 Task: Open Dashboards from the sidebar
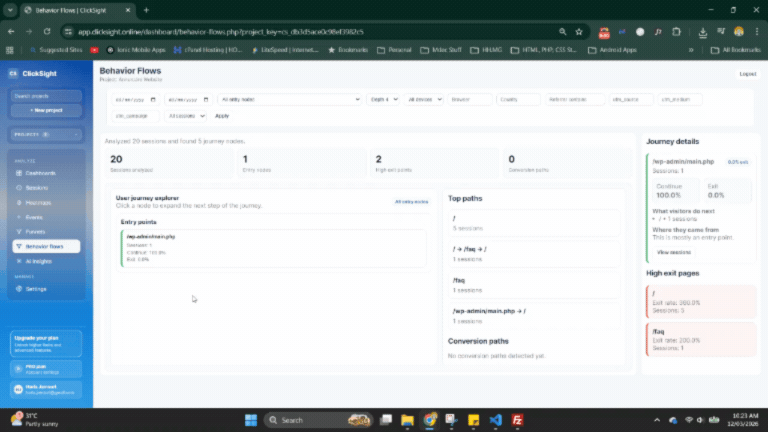(40, 173)
